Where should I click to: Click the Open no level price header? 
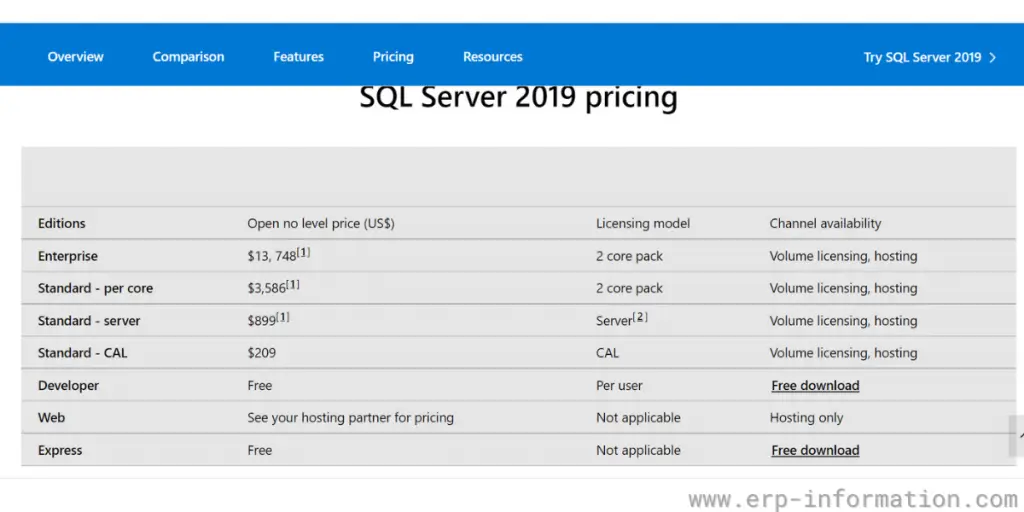[x=321, y=224]
